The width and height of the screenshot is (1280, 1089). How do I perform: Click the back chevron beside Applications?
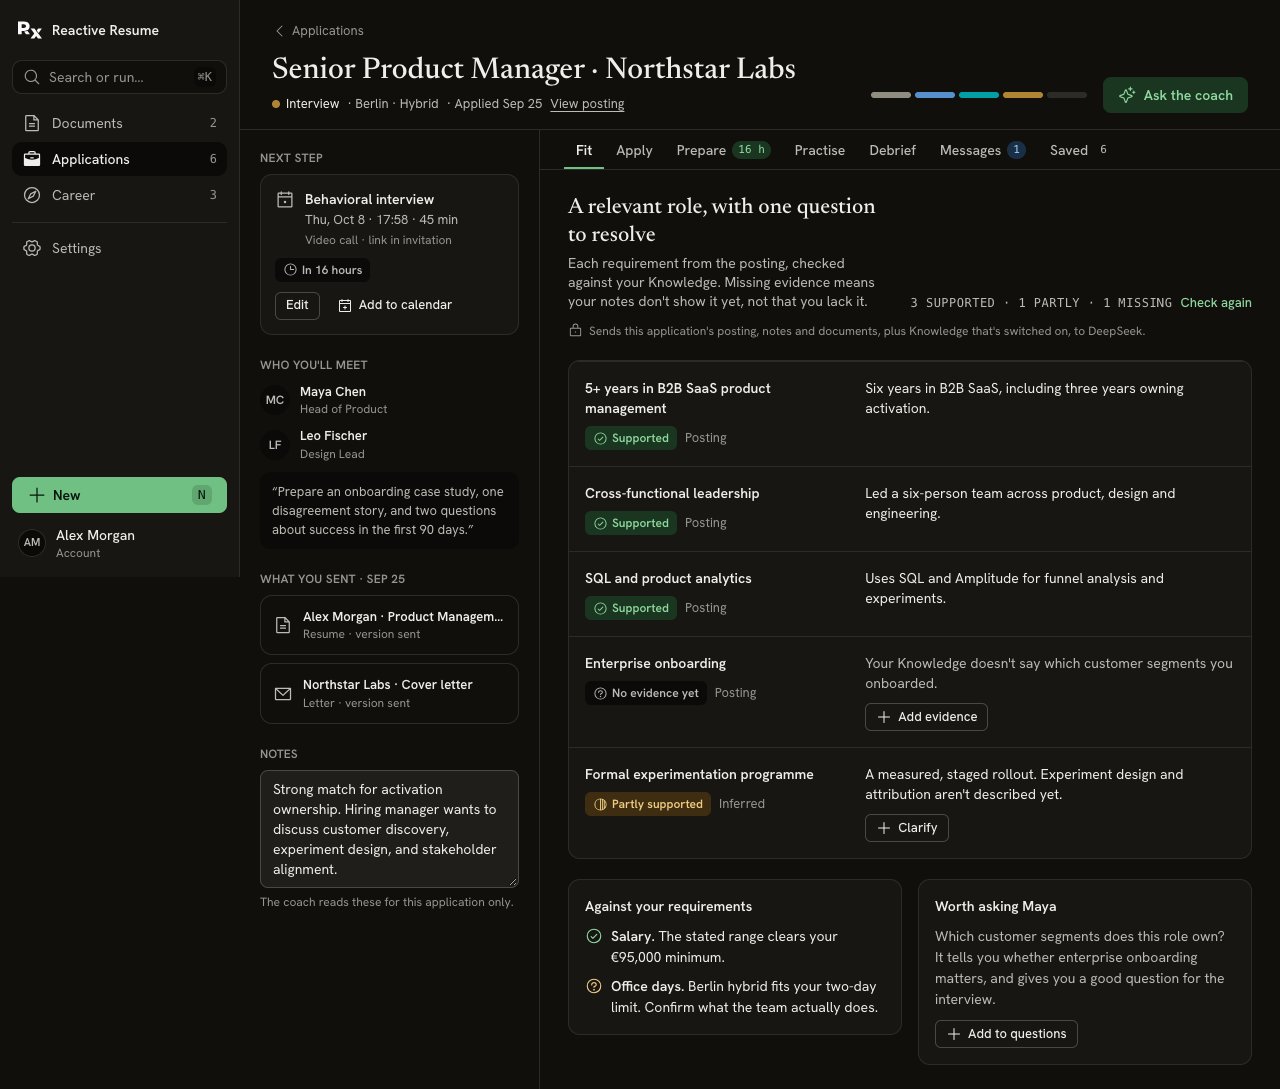click(280, 31)
